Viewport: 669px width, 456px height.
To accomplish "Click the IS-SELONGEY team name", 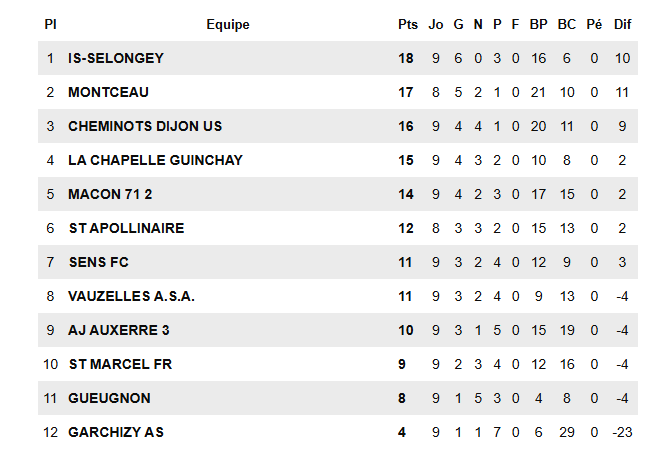I will (115, 58).
